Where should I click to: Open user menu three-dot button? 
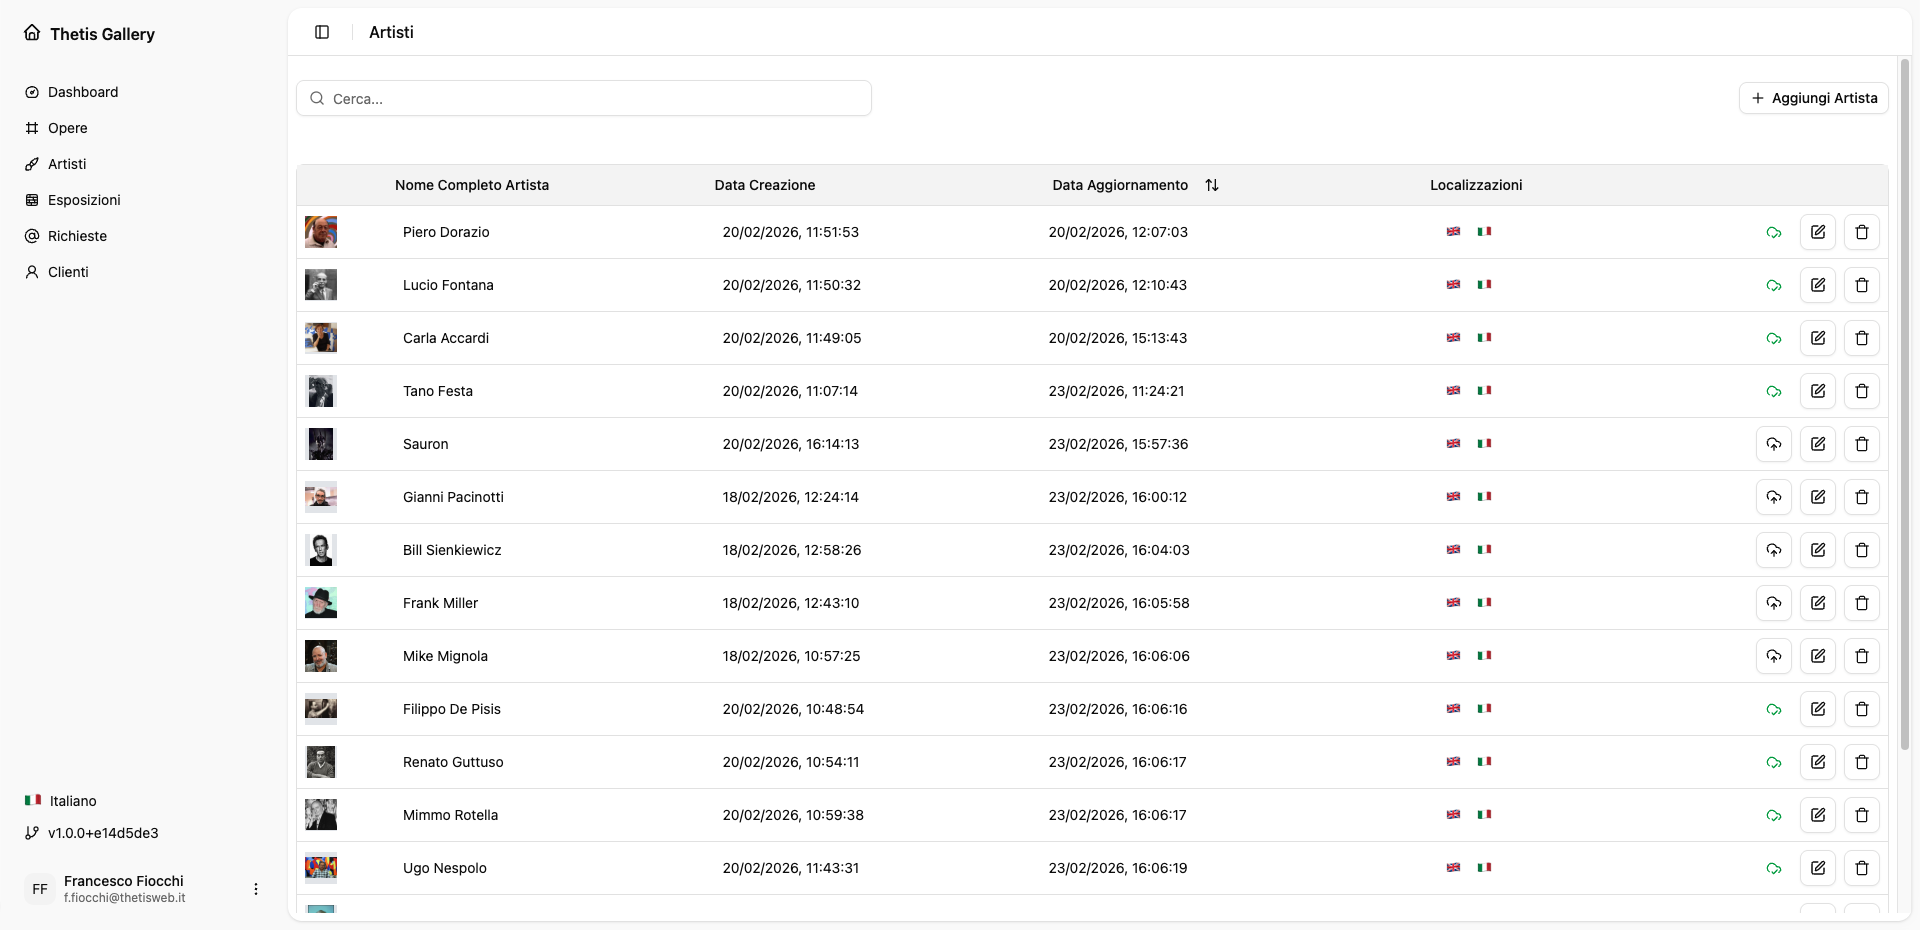pyautogui.click(x=256, y=889)
